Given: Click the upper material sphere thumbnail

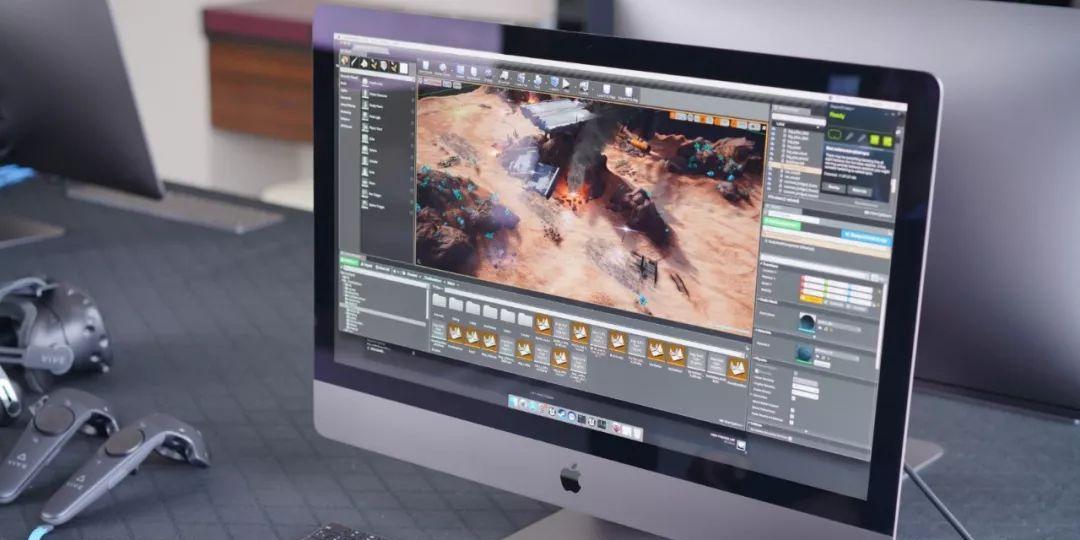Looking at the screenshot, I should [x=807, y=323].
